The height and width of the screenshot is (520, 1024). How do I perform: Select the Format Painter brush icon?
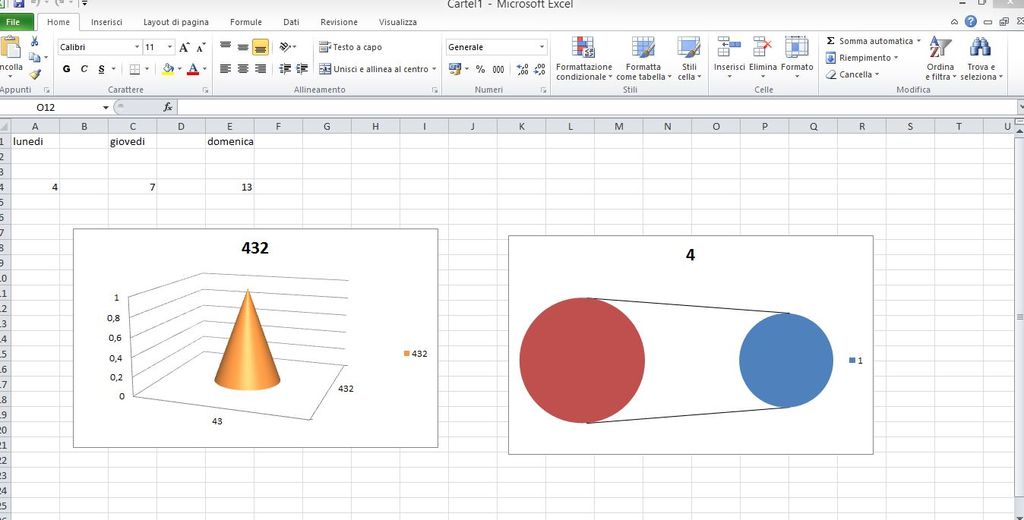[x=35, y=74]
